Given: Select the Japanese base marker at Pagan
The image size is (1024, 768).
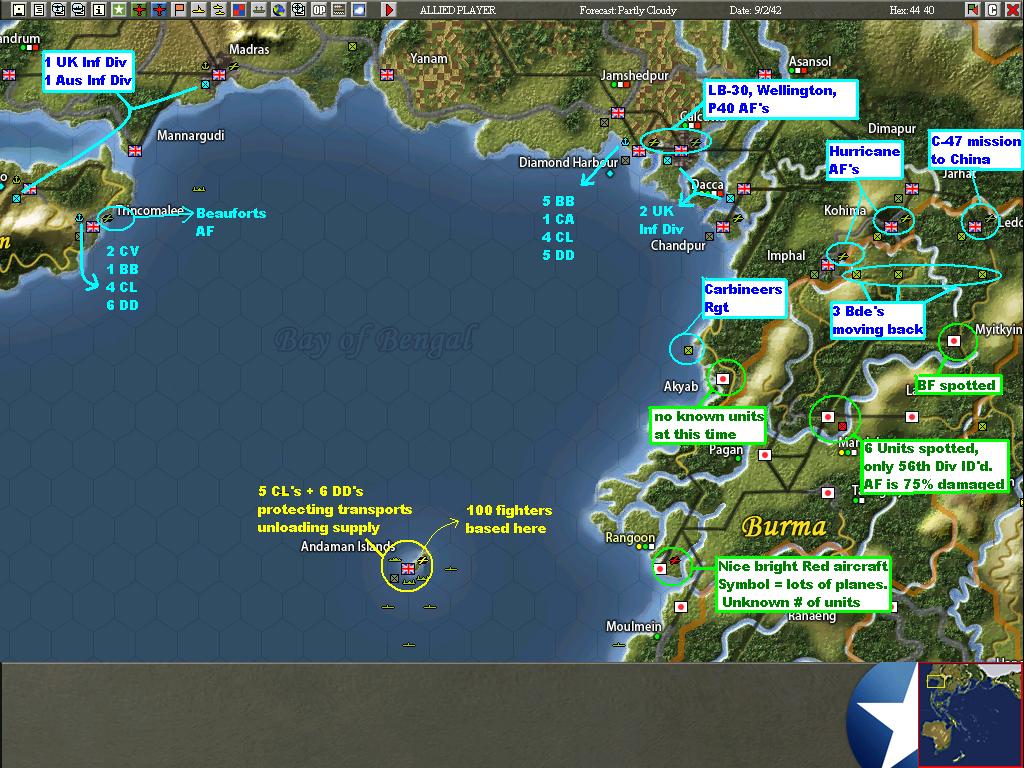Looking at the screenshot, I should pos(765,455).
